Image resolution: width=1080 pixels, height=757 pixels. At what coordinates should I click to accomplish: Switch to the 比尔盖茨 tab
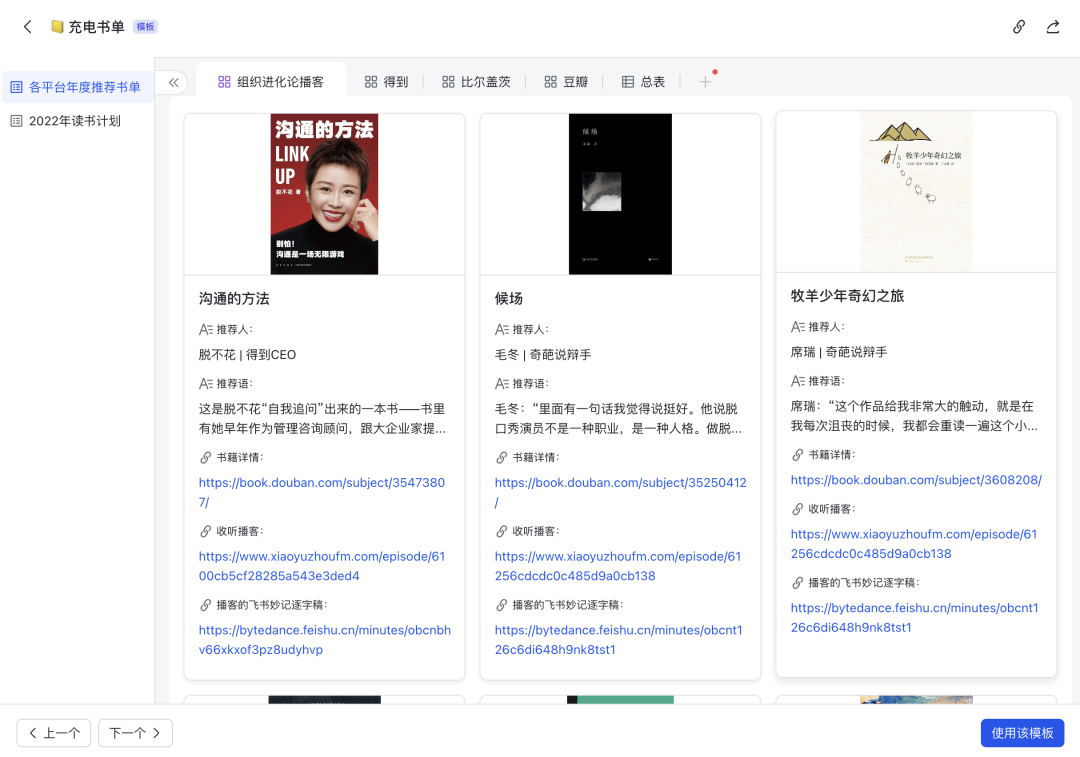(x=476, y=82)
